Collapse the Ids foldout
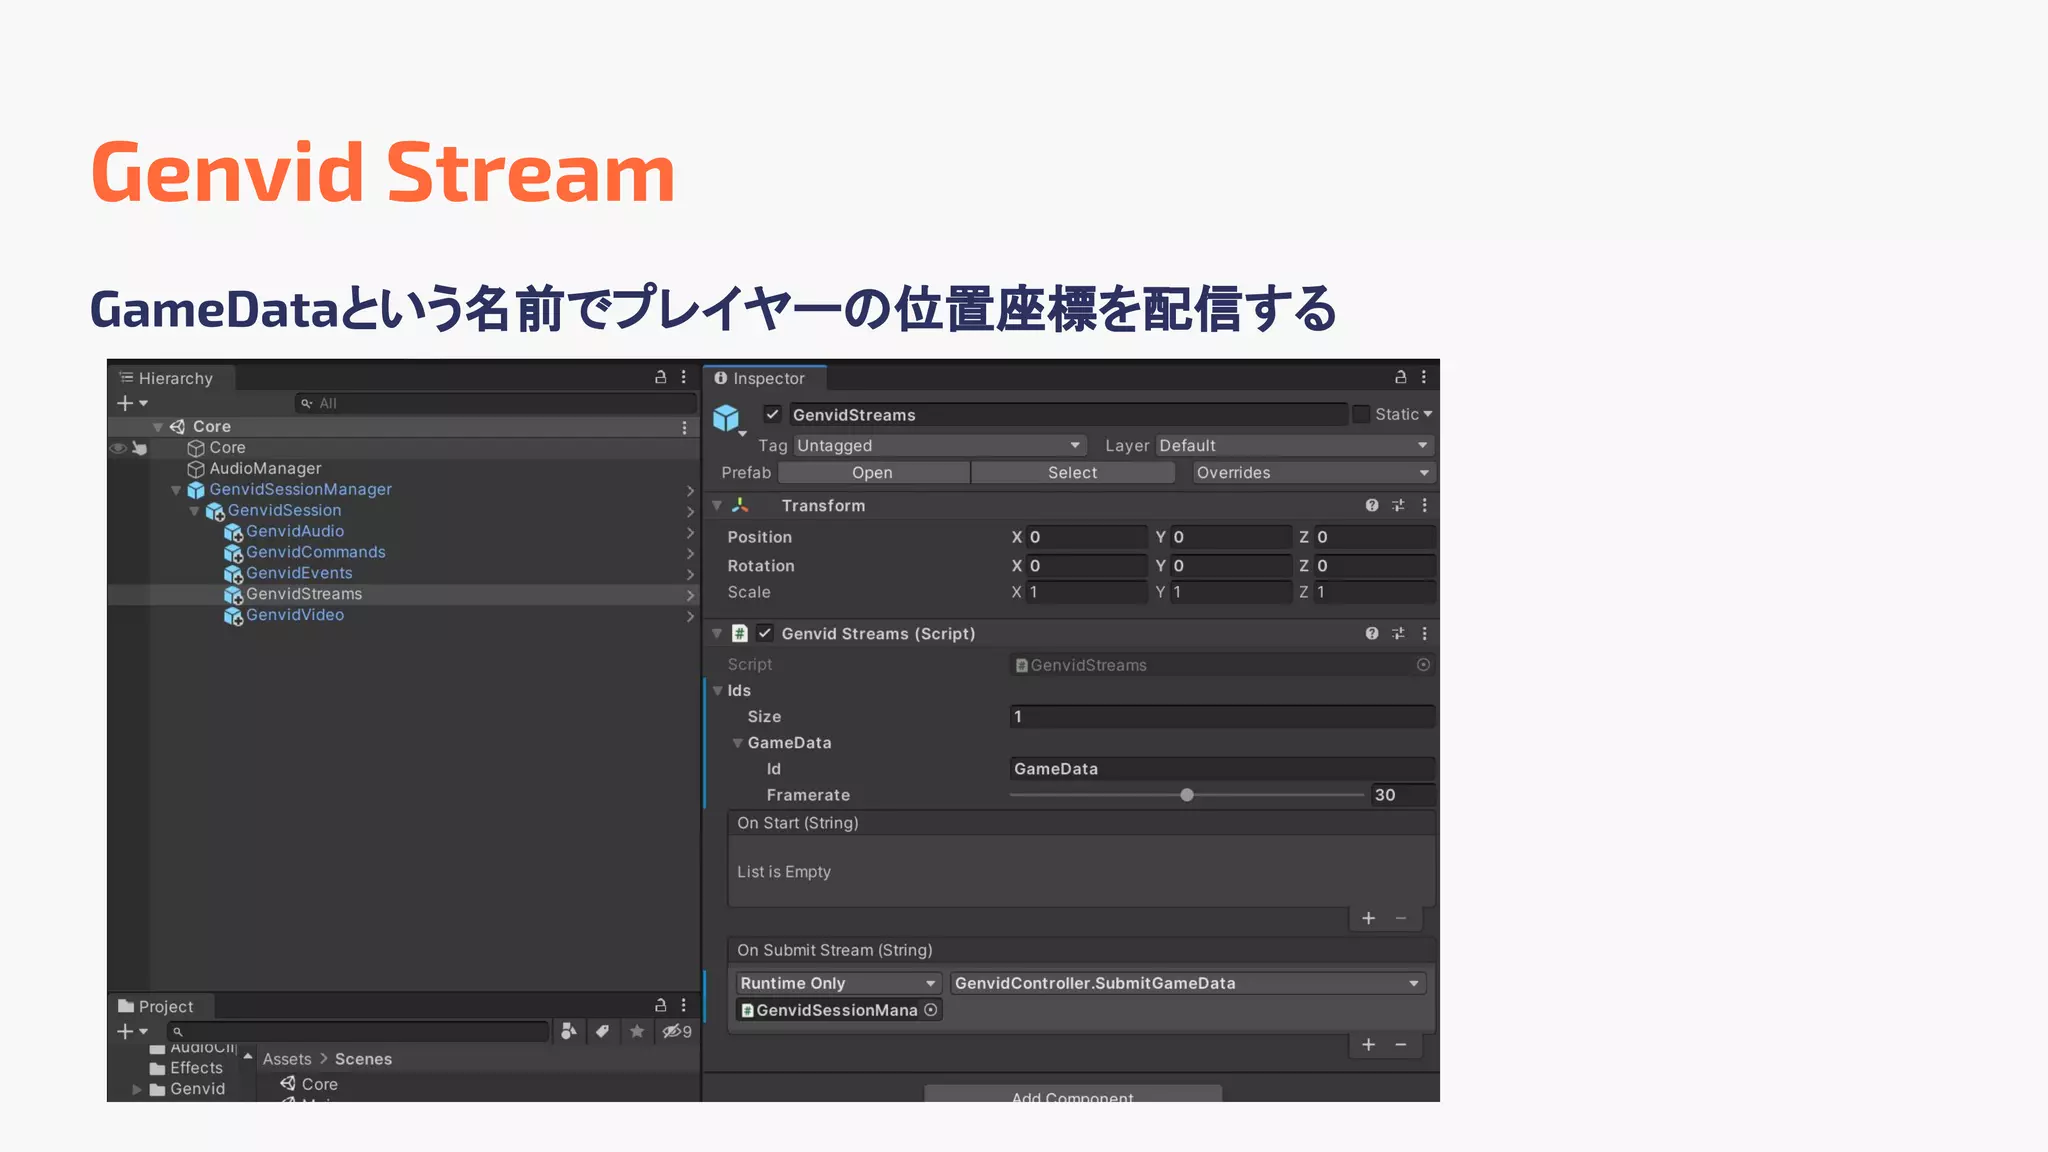 coord(717,691)
